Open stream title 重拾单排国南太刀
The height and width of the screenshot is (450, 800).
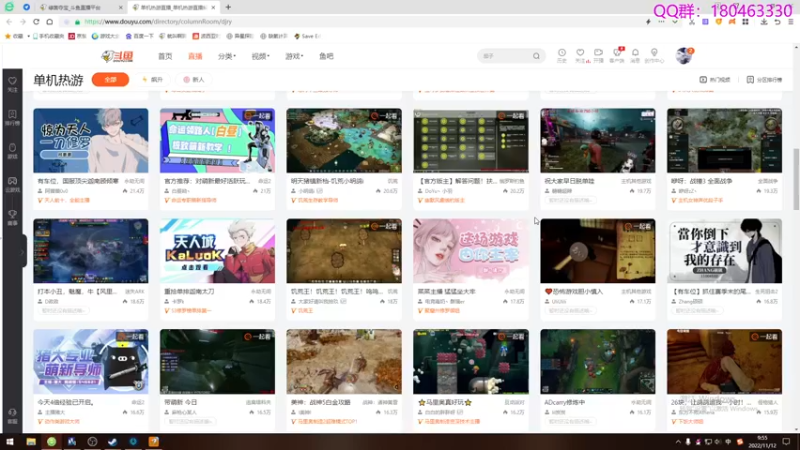(x=189, y=292)
